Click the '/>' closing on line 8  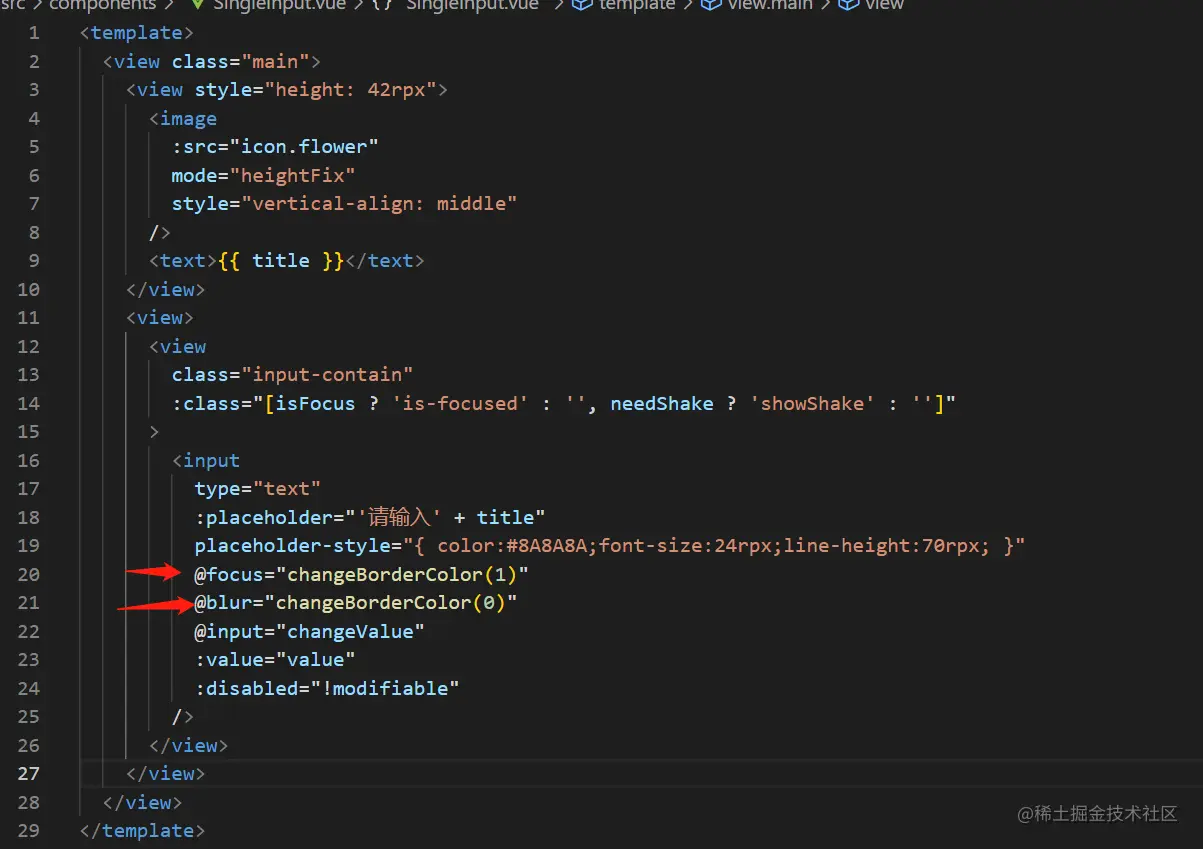point(160,233)
